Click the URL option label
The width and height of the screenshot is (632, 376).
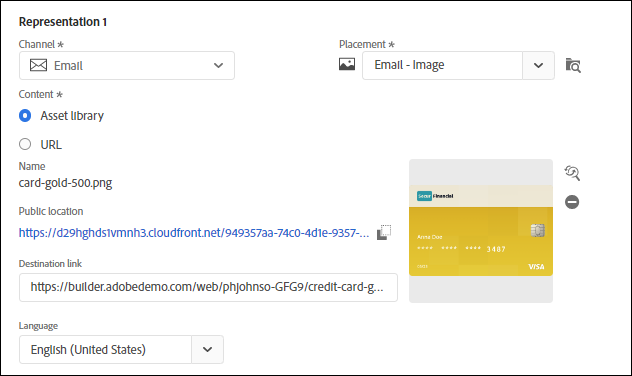click(51, 145)
